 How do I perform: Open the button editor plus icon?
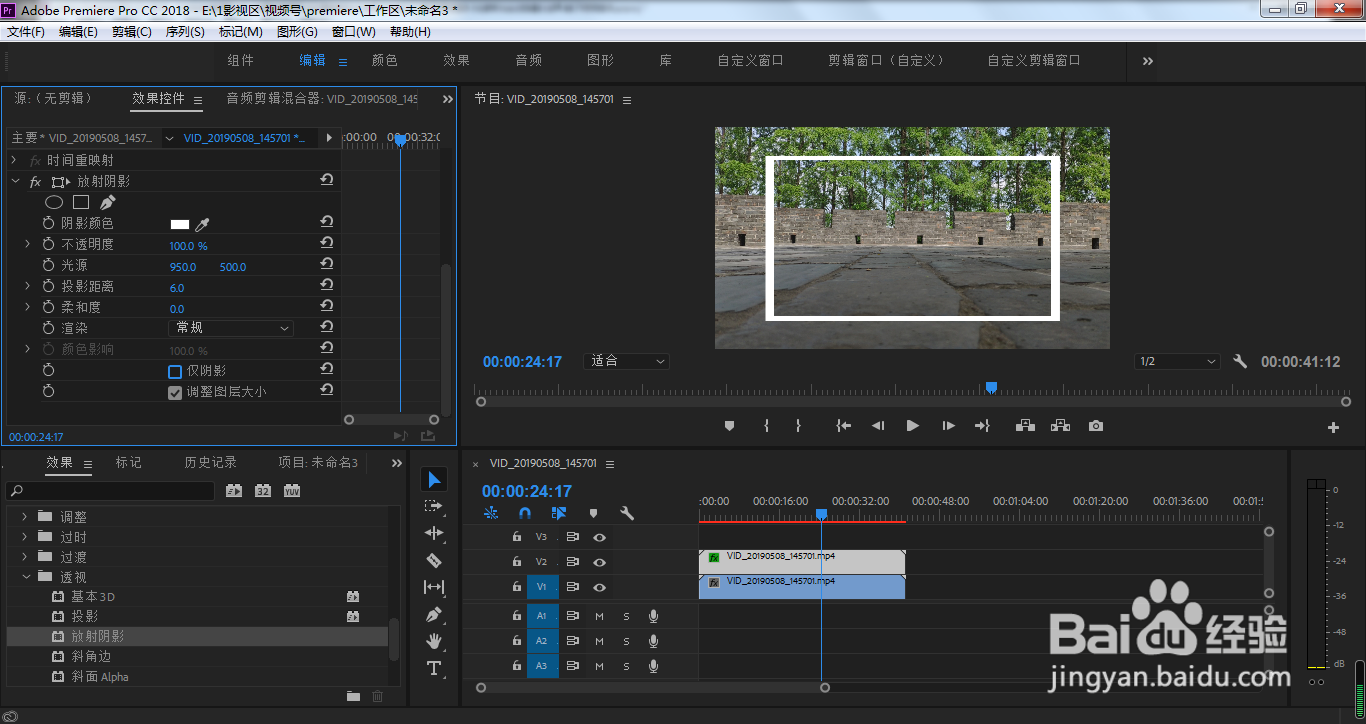1333,428
